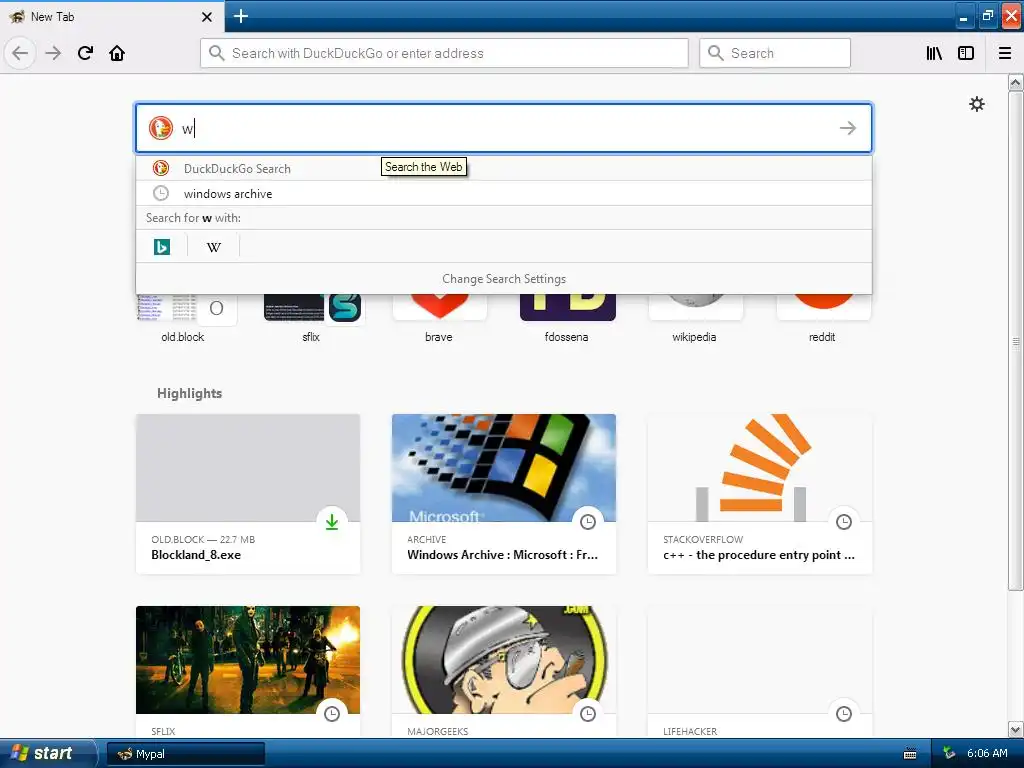Click the magnifier icon in Search box
This screenshot has width=1024, height=768.
(x=715, y=53)
